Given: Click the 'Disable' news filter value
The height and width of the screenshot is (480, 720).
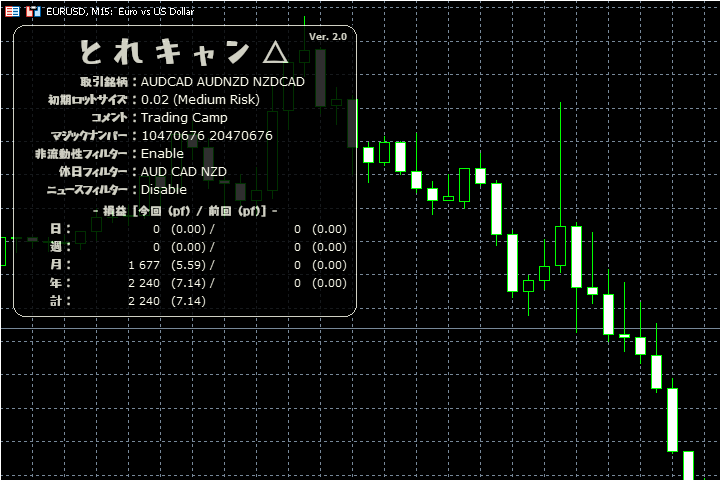Looking at the screenshot, I should tap(164, 190).
